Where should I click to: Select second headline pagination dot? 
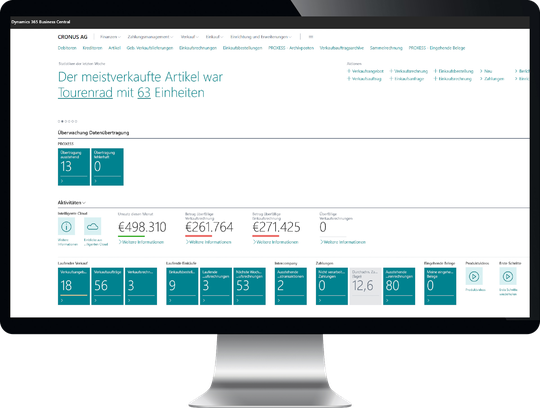(62, 121)
